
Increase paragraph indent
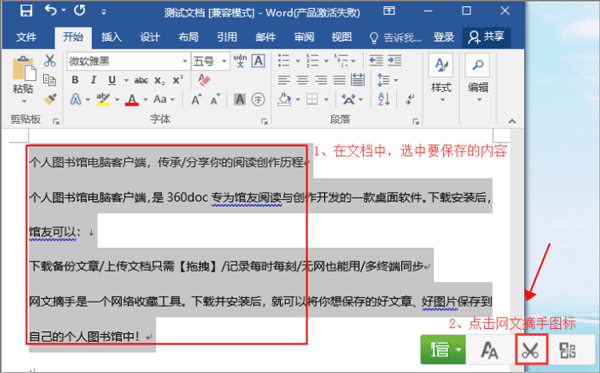point(395,61)
